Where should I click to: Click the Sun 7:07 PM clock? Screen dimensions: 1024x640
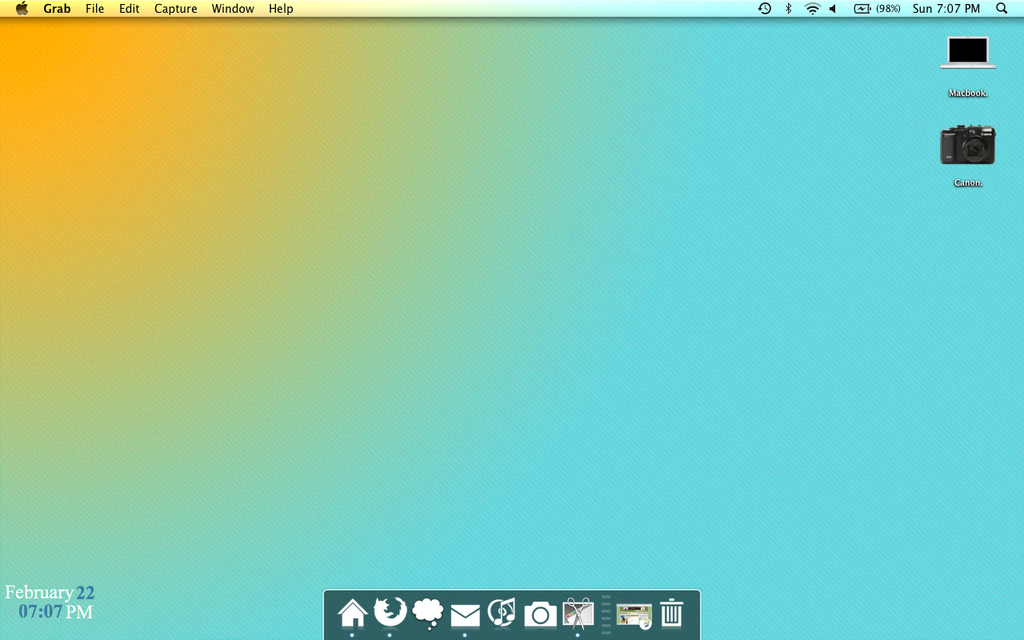coord(946,8)
